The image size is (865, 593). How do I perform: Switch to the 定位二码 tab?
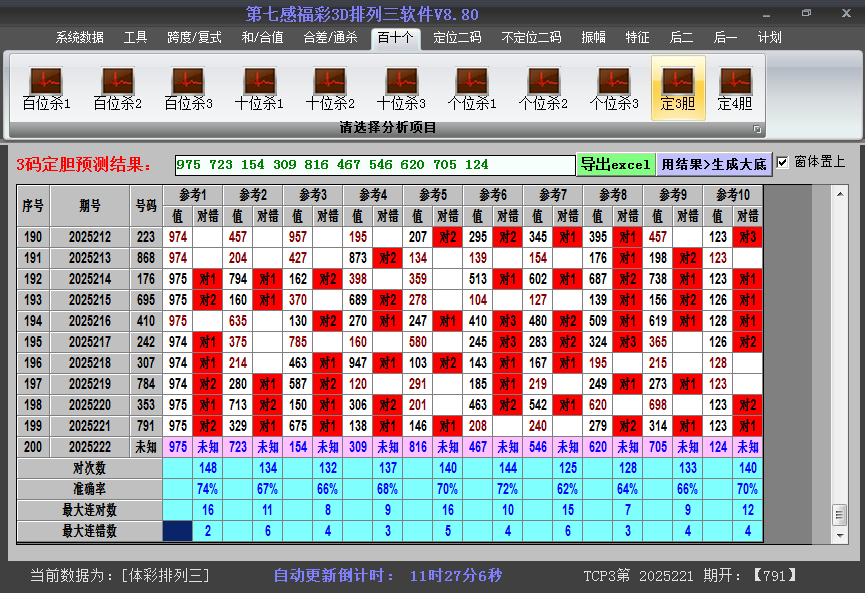457,38
